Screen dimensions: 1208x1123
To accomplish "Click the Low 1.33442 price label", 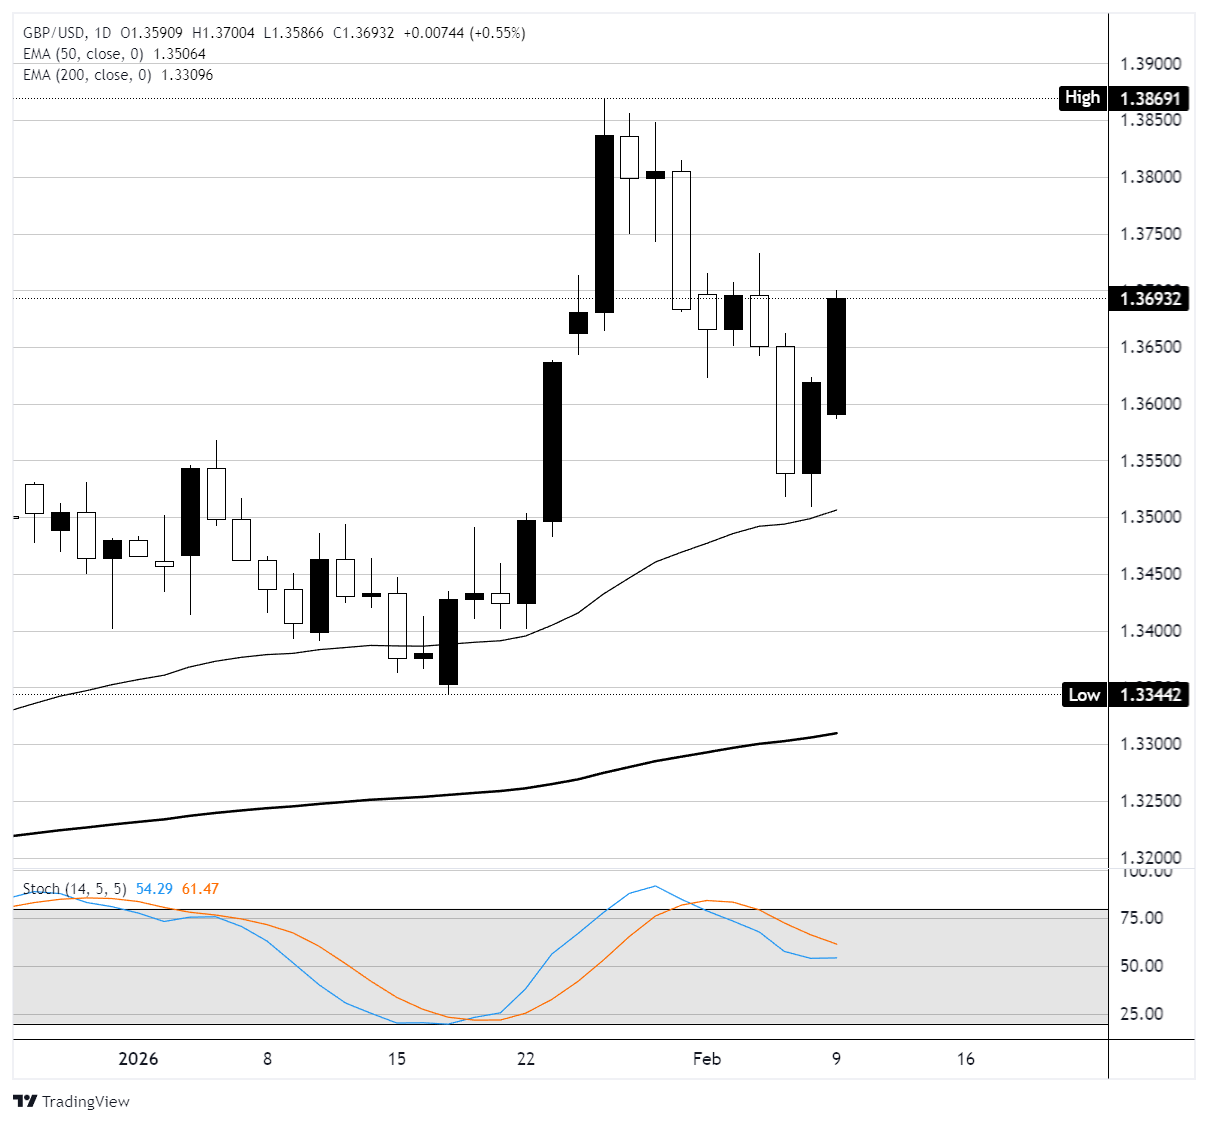I will click(1124, 695).
